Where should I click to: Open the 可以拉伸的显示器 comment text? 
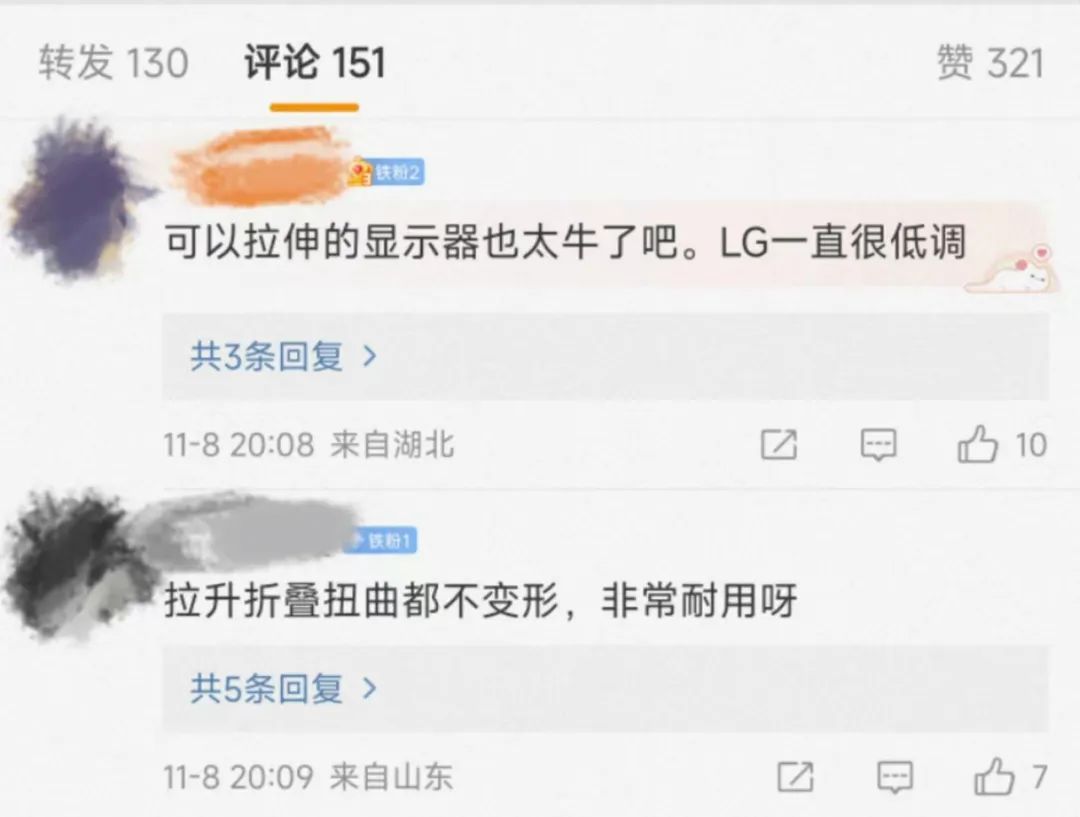pyautogui.click(x=565, y=242)
